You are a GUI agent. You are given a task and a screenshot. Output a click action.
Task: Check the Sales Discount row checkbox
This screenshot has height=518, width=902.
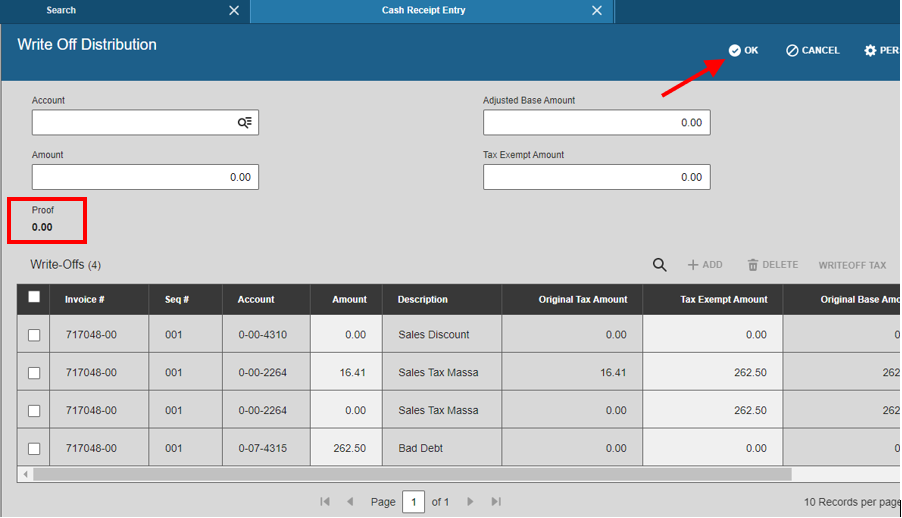(34, 335)
